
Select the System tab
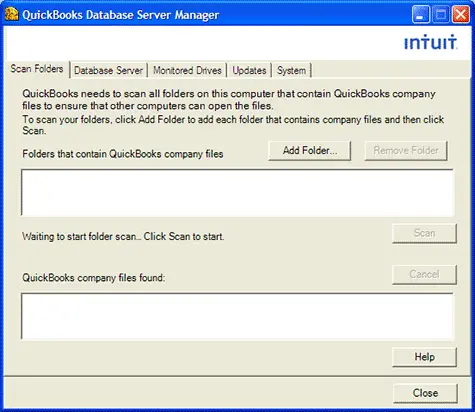click(x=291, y=70)
